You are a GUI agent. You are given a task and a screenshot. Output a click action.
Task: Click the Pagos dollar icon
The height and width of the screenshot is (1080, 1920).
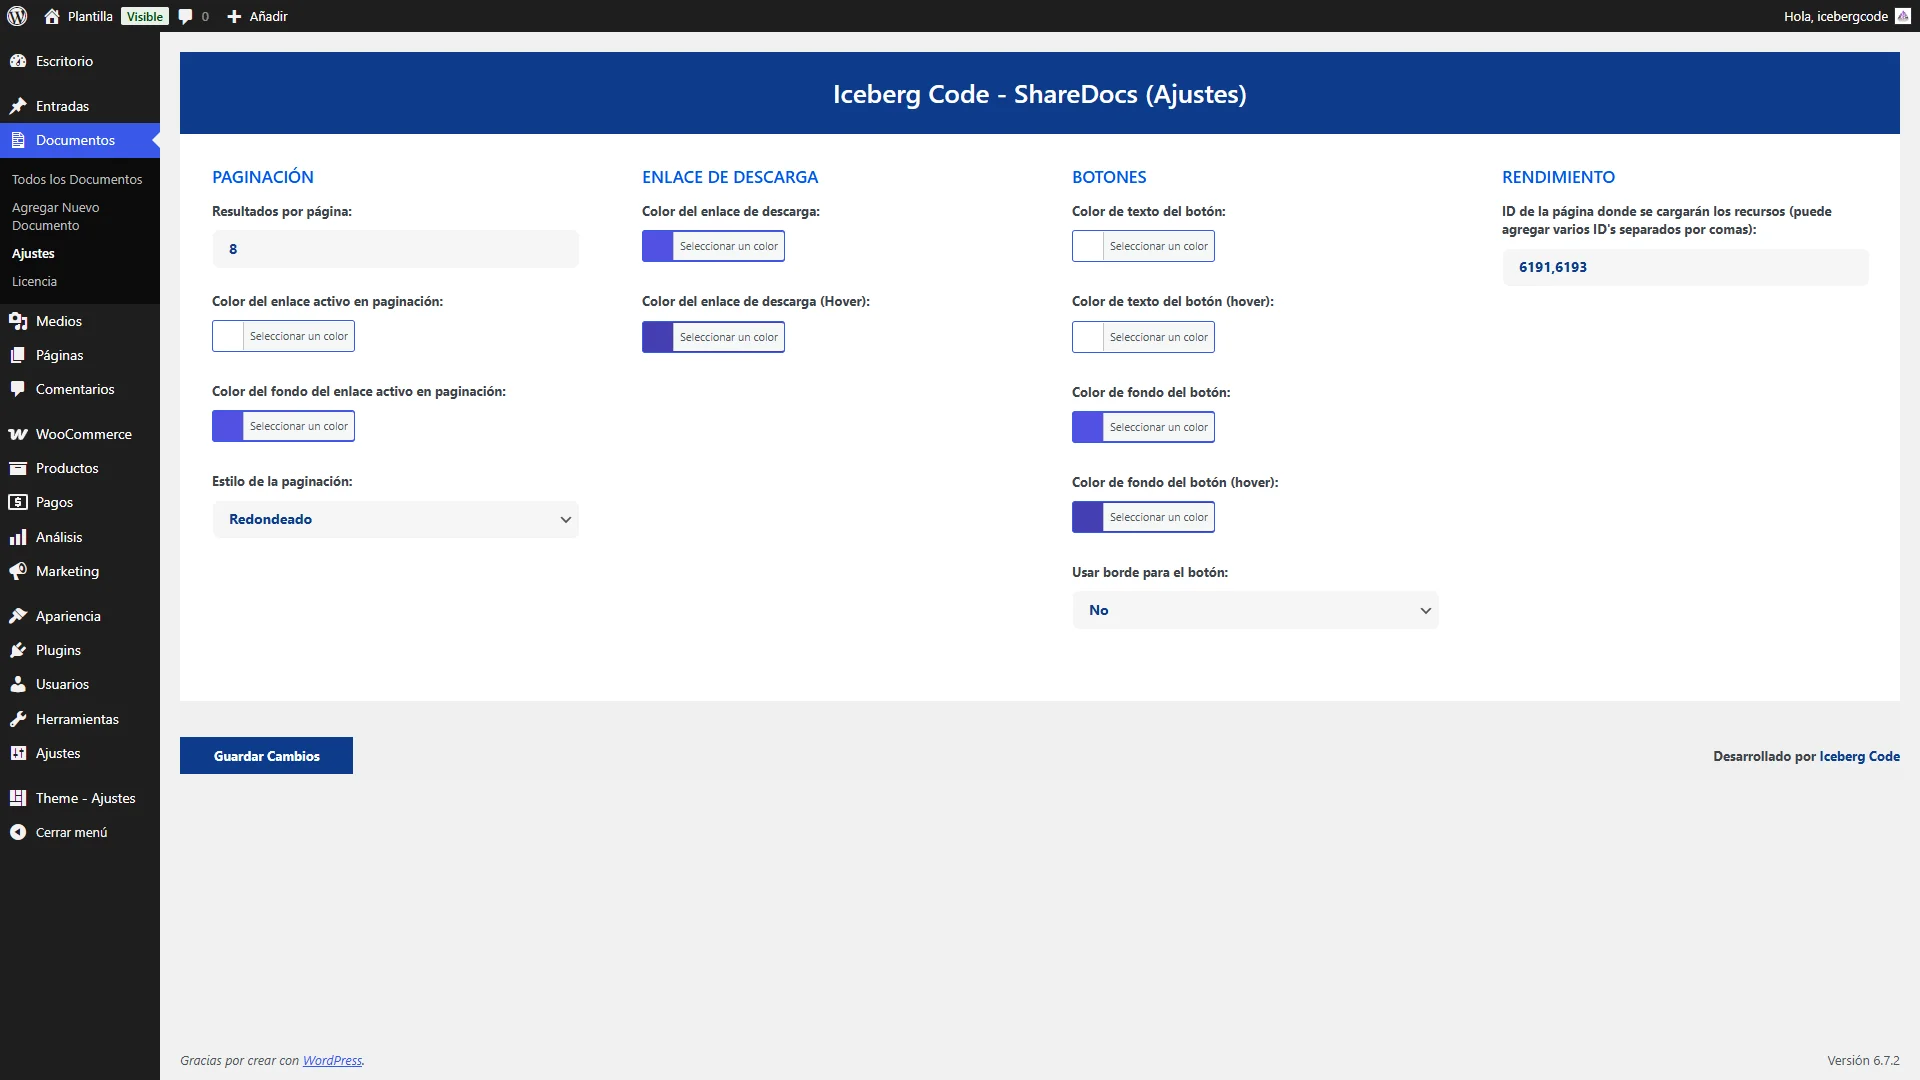pyautogui.click(x=18, y=502)
